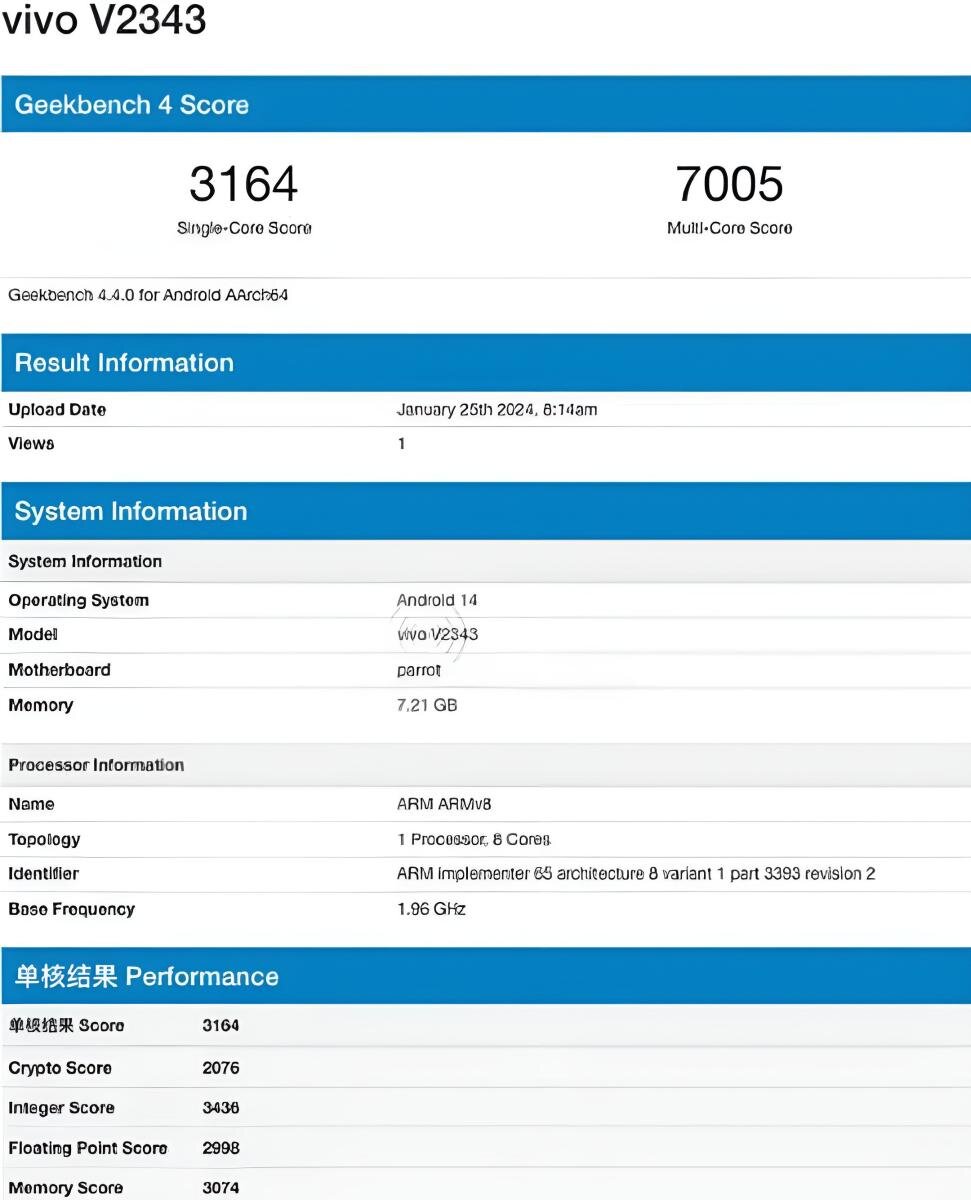The height and width of the screenshot is (1200, 971).
Task: Click the Processor Information subheading
Action: pyautogui.click(x=96, y=765)
